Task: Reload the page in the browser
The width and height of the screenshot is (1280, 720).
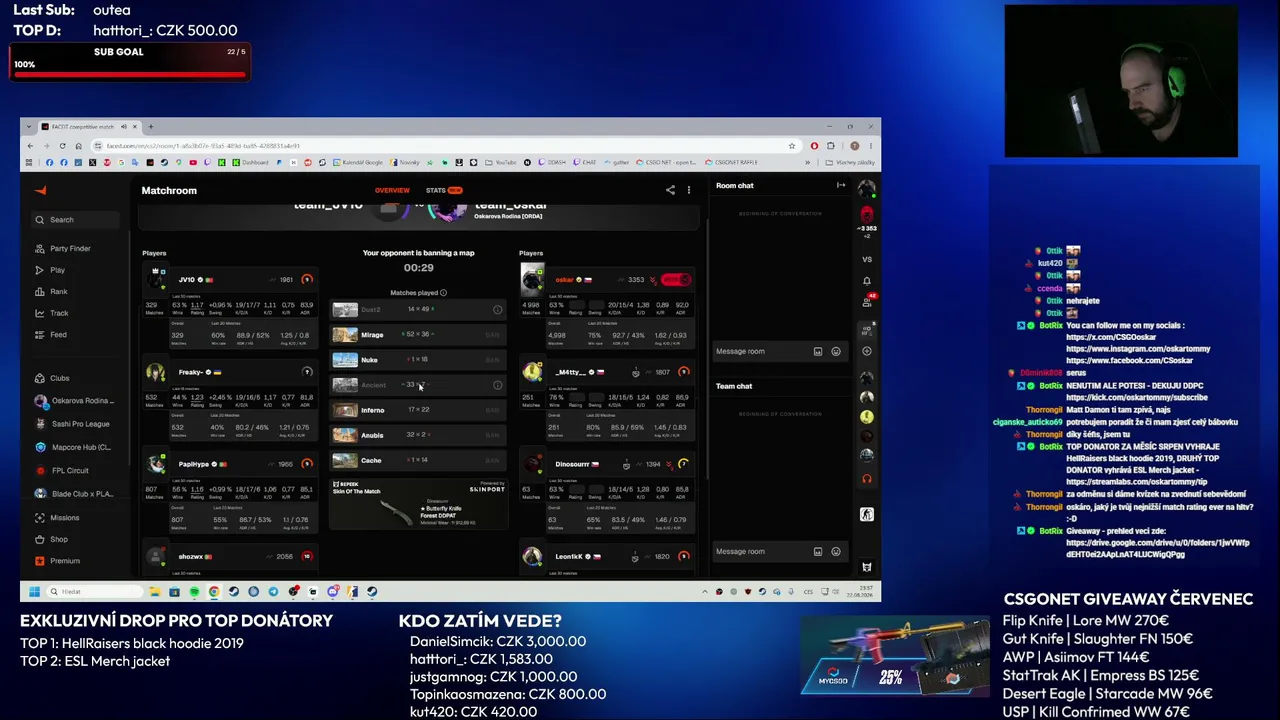Action: [62, 146]
